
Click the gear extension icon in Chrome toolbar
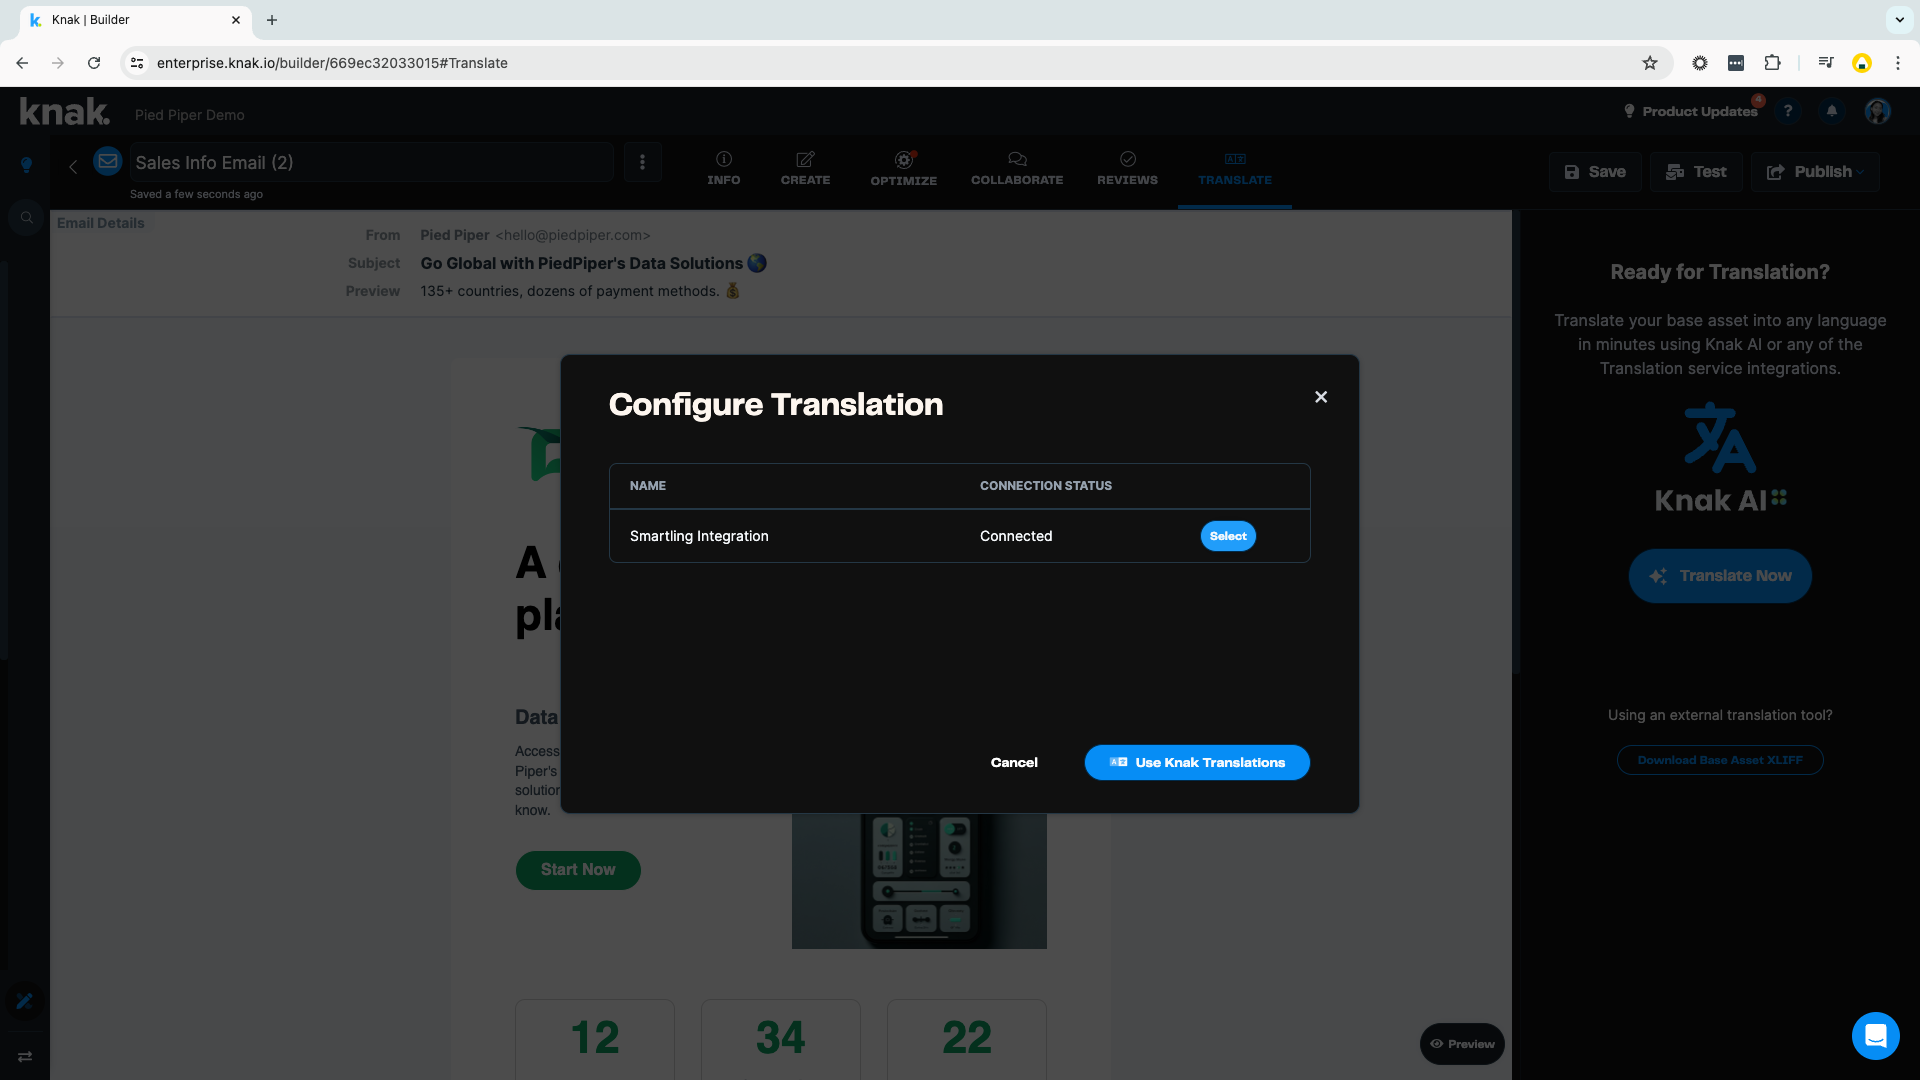point(1700,63)
